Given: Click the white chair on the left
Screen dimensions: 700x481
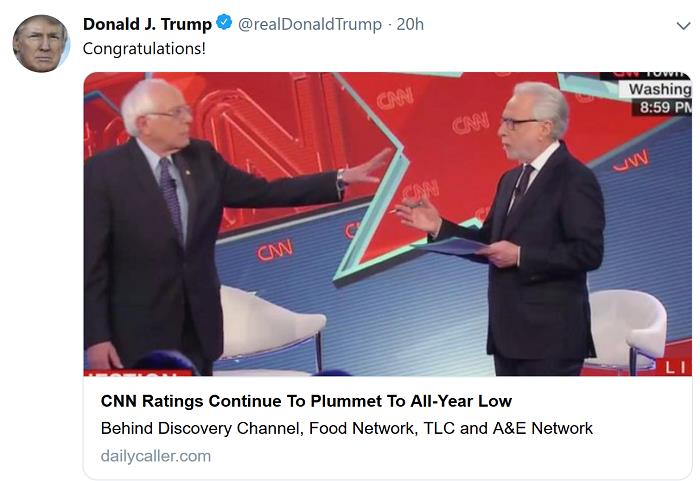Looking at the screenshot, I should [x=271, y=322].
